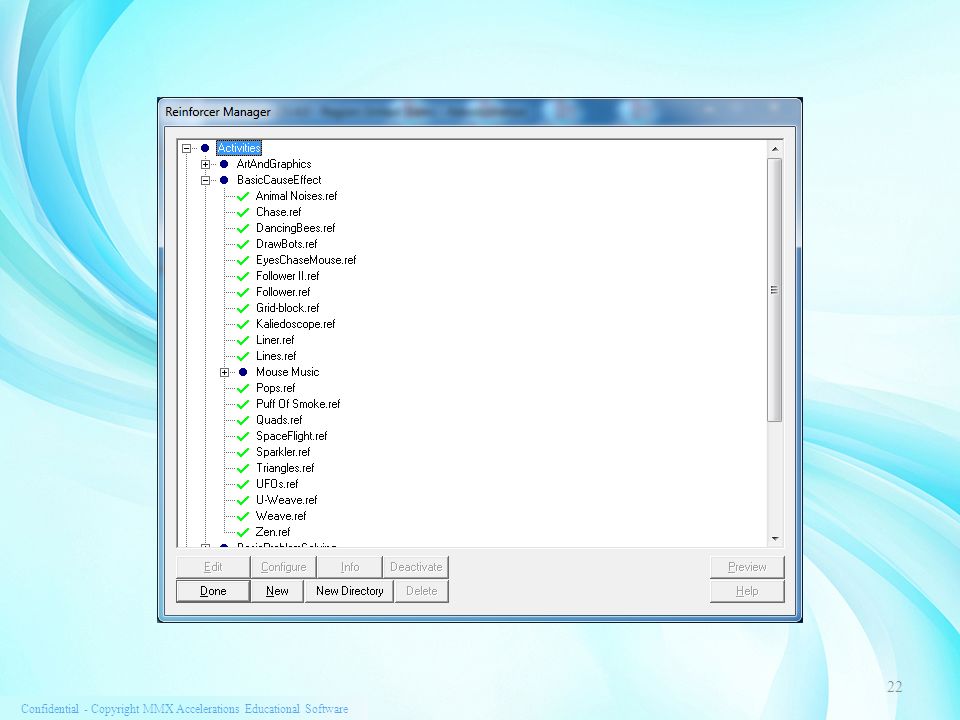Click the green checkmark of Chase.ref

point(243,212)
